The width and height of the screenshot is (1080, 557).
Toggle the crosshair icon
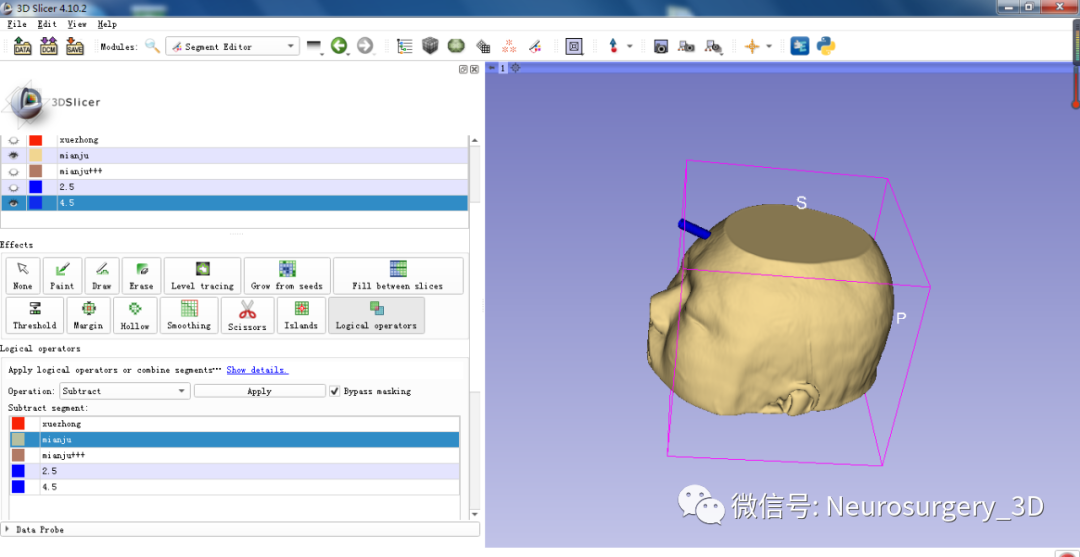click(752, 46)
